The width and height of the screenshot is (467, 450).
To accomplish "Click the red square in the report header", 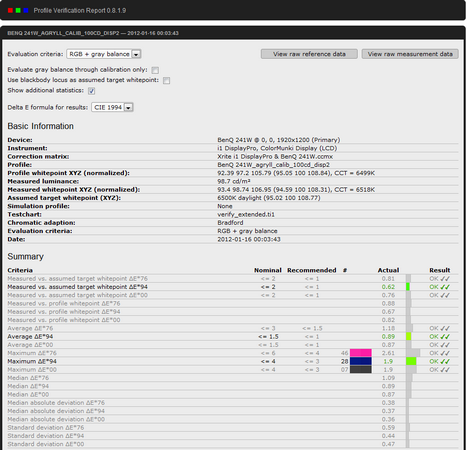I will click(x=10, y=10).
